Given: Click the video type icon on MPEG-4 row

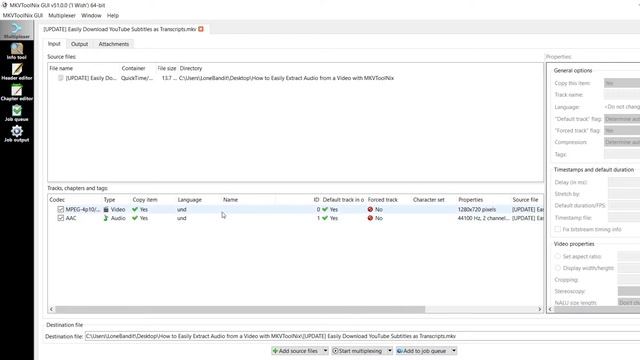Looking at the screenshot, I should (106, 209).
